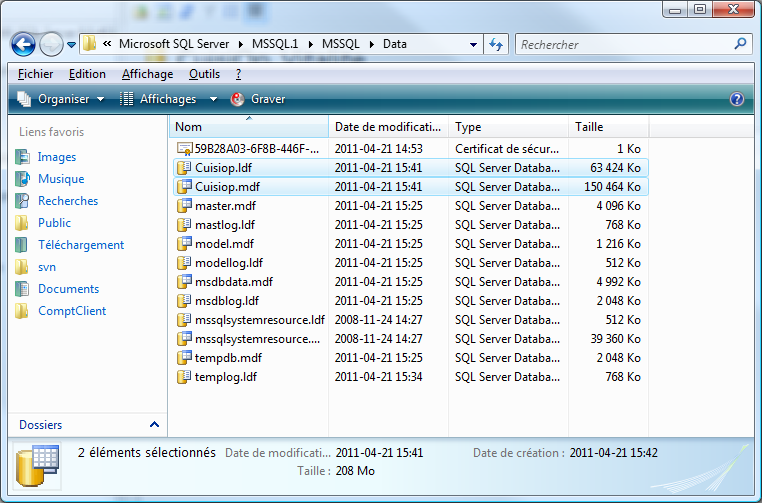This screenshot has height=503, width=762.
Task: Select the Cuisiop.mdf file icon
Action: [184, 187]
